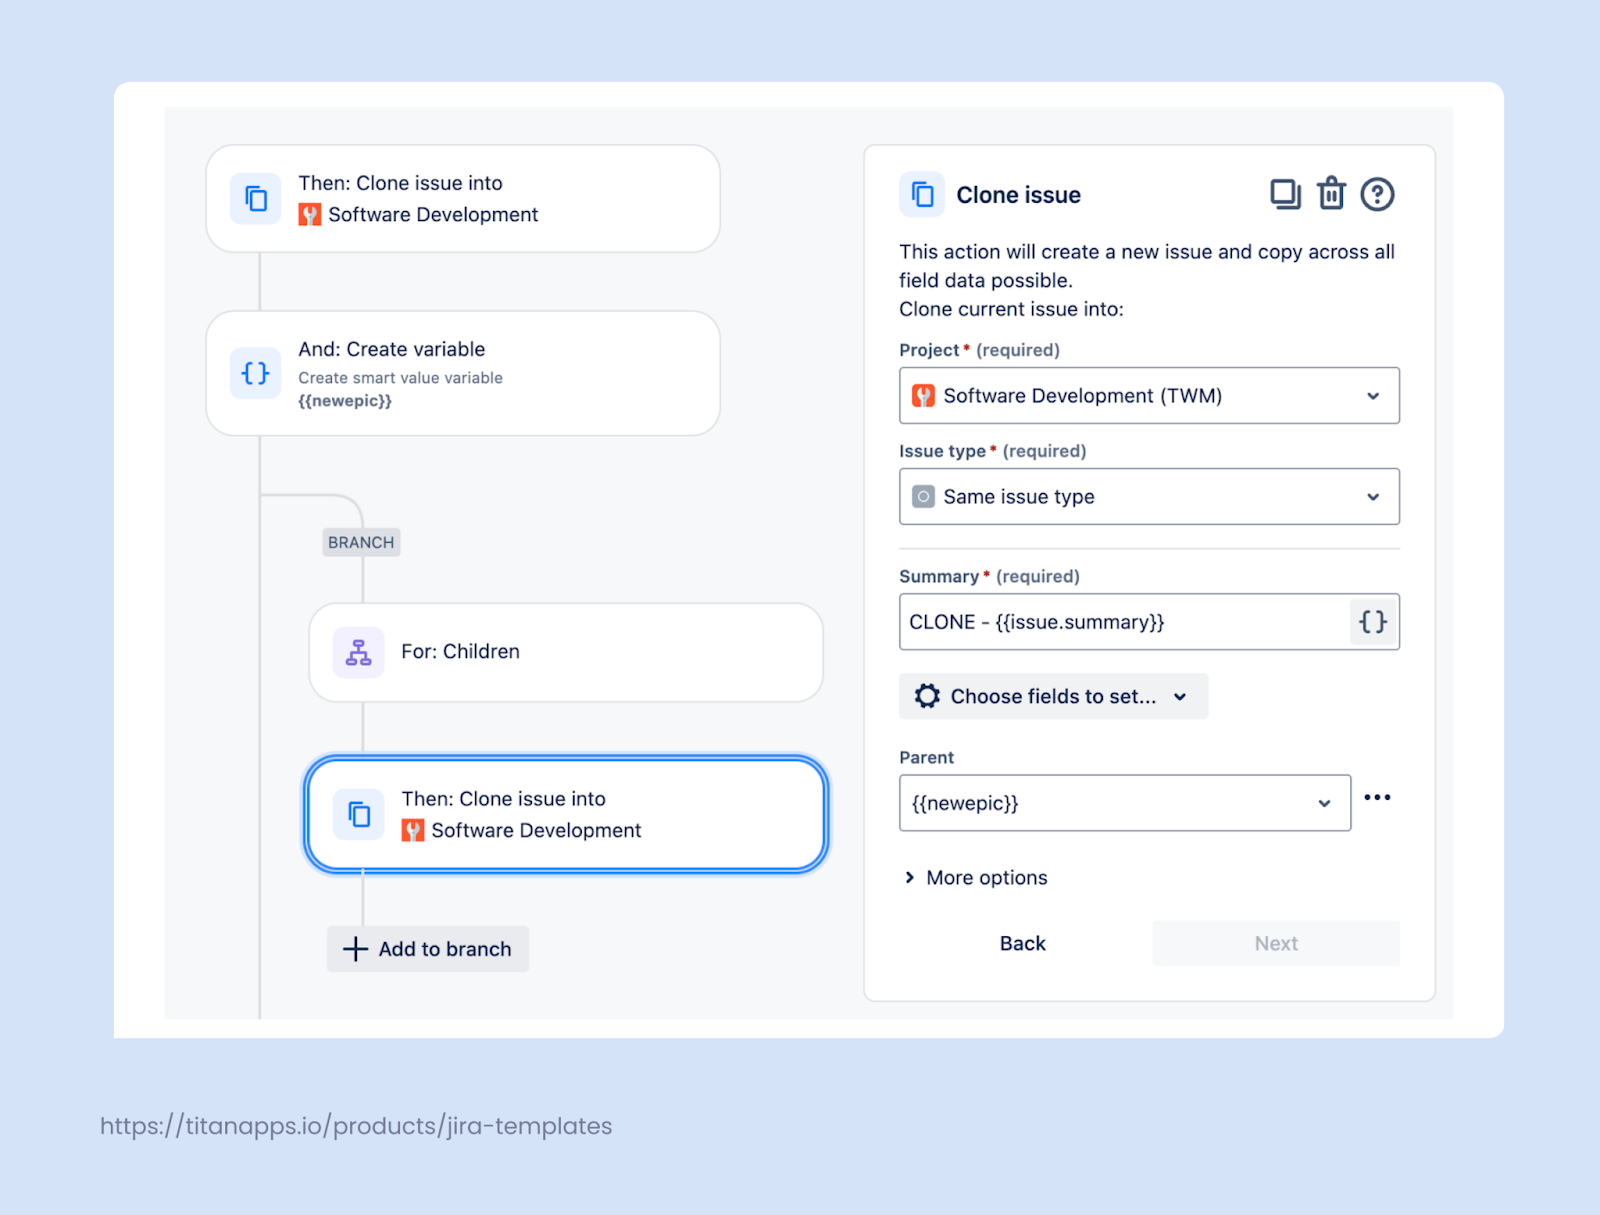Click the Back button
Image resolution: width=1600 pixels, height=1215 pixels.
pos(1021,943)
